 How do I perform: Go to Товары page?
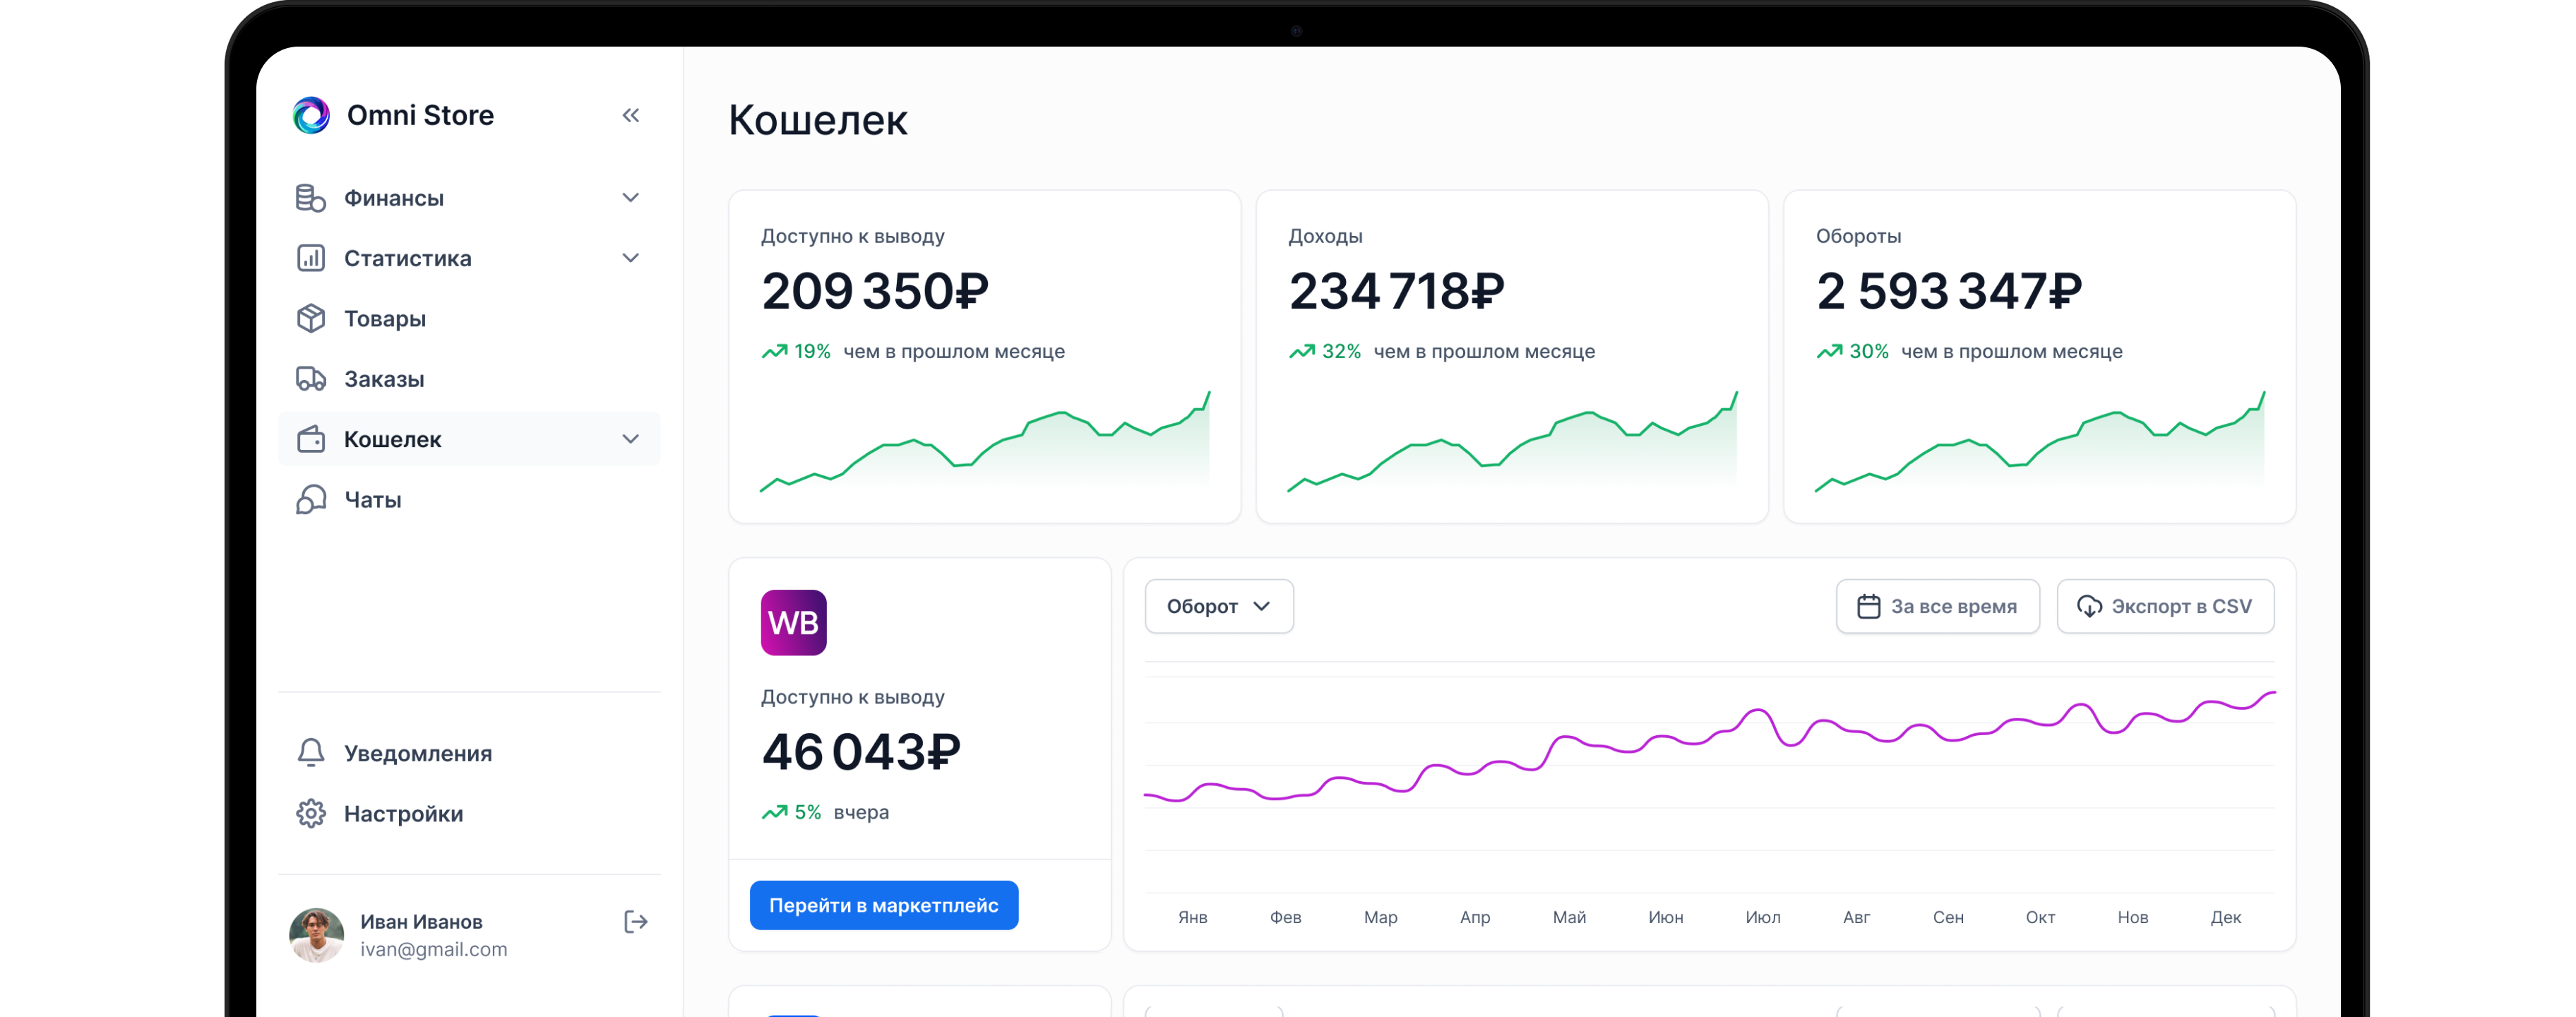(468, 318)
